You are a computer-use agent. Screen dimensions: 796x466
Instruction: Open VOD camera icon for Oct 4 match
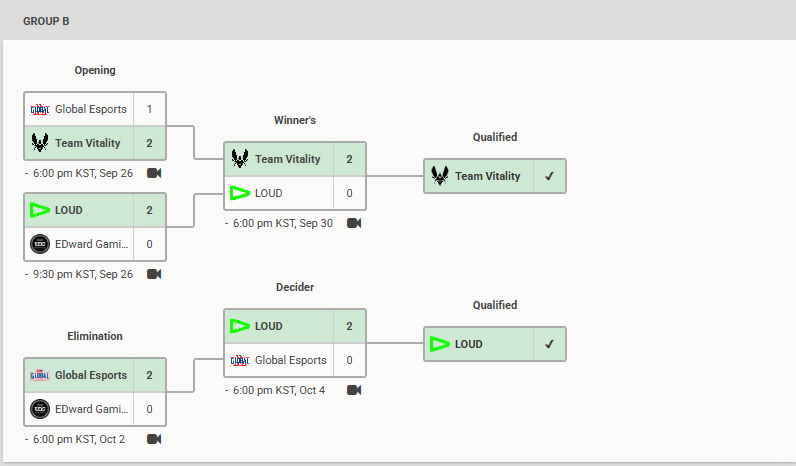[354, 390]
